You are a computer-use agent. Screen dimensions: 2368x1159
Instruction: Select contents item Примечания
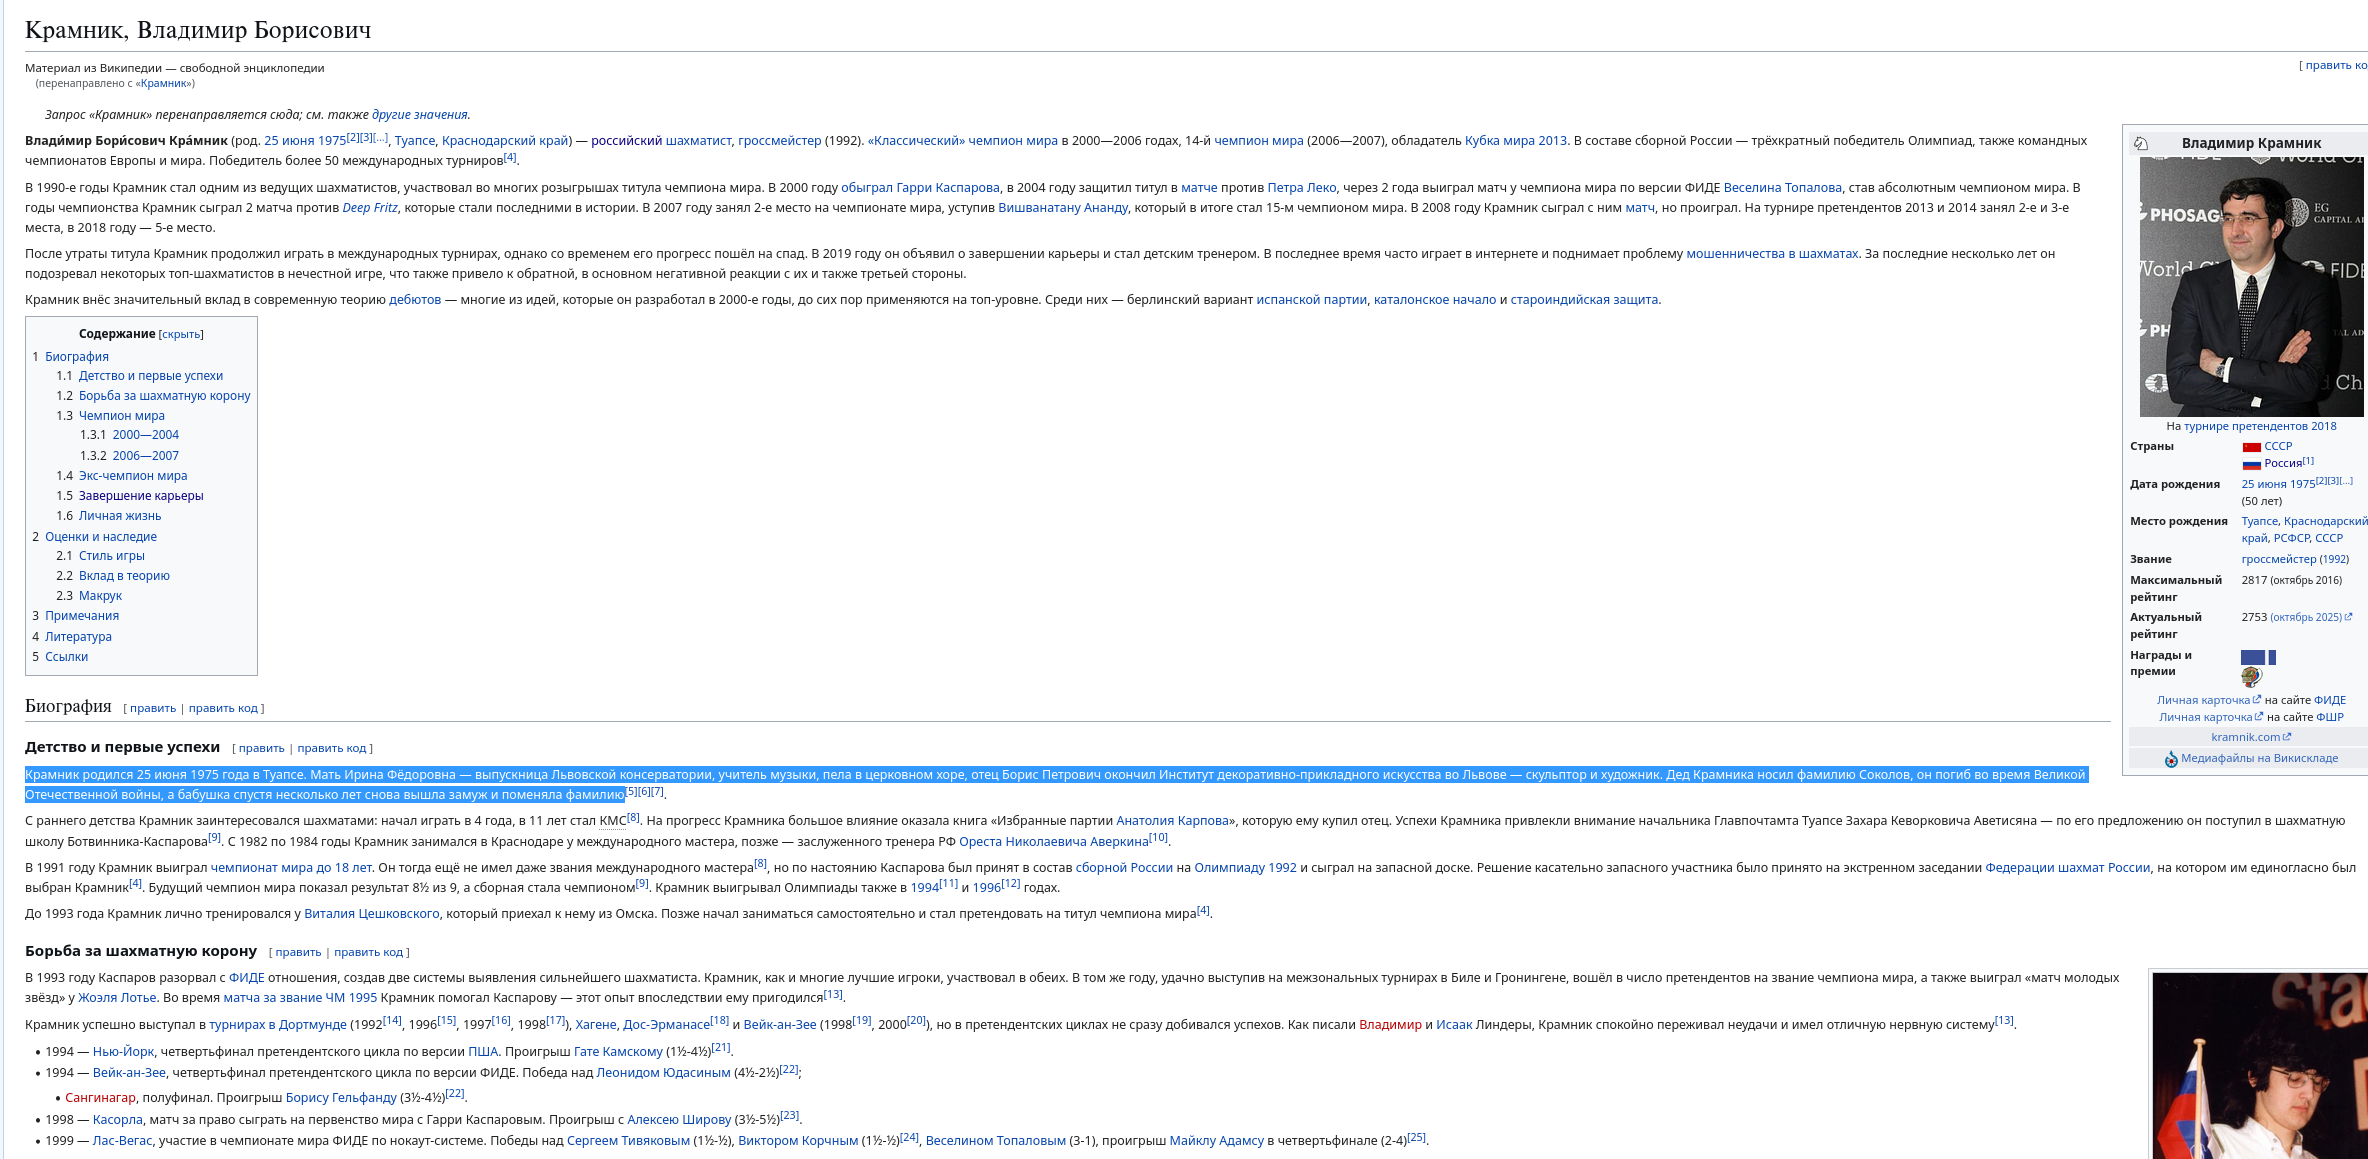click(x=82, y=616)
